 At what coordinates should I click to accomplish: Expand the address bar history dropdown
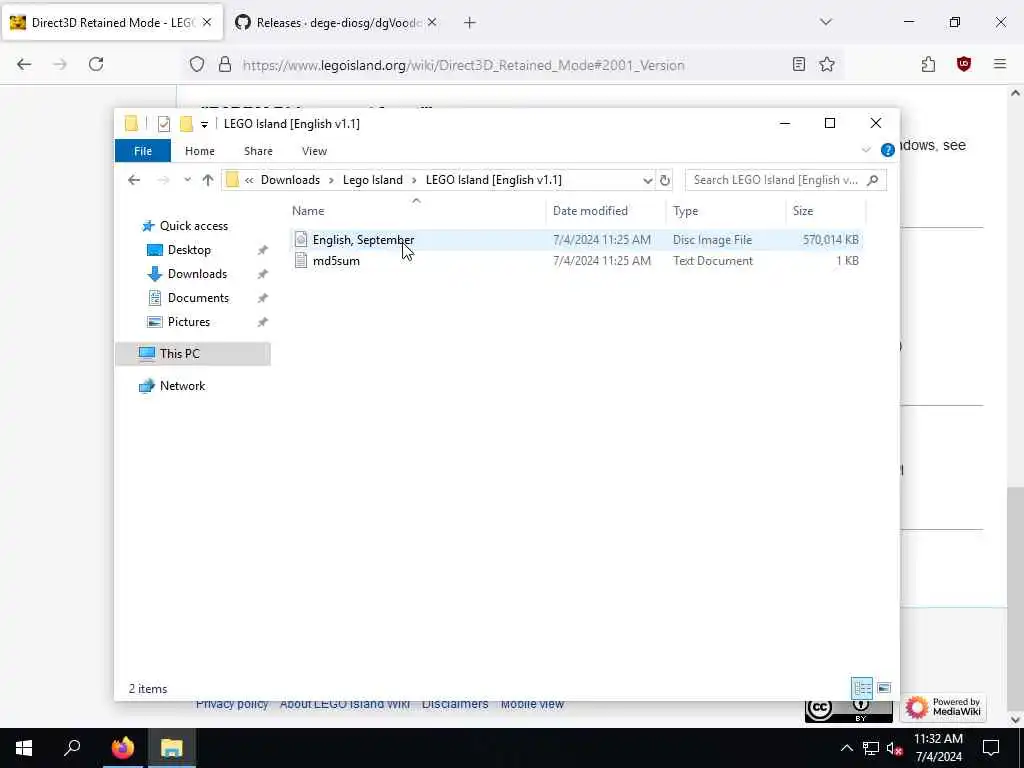pos(647,180)
